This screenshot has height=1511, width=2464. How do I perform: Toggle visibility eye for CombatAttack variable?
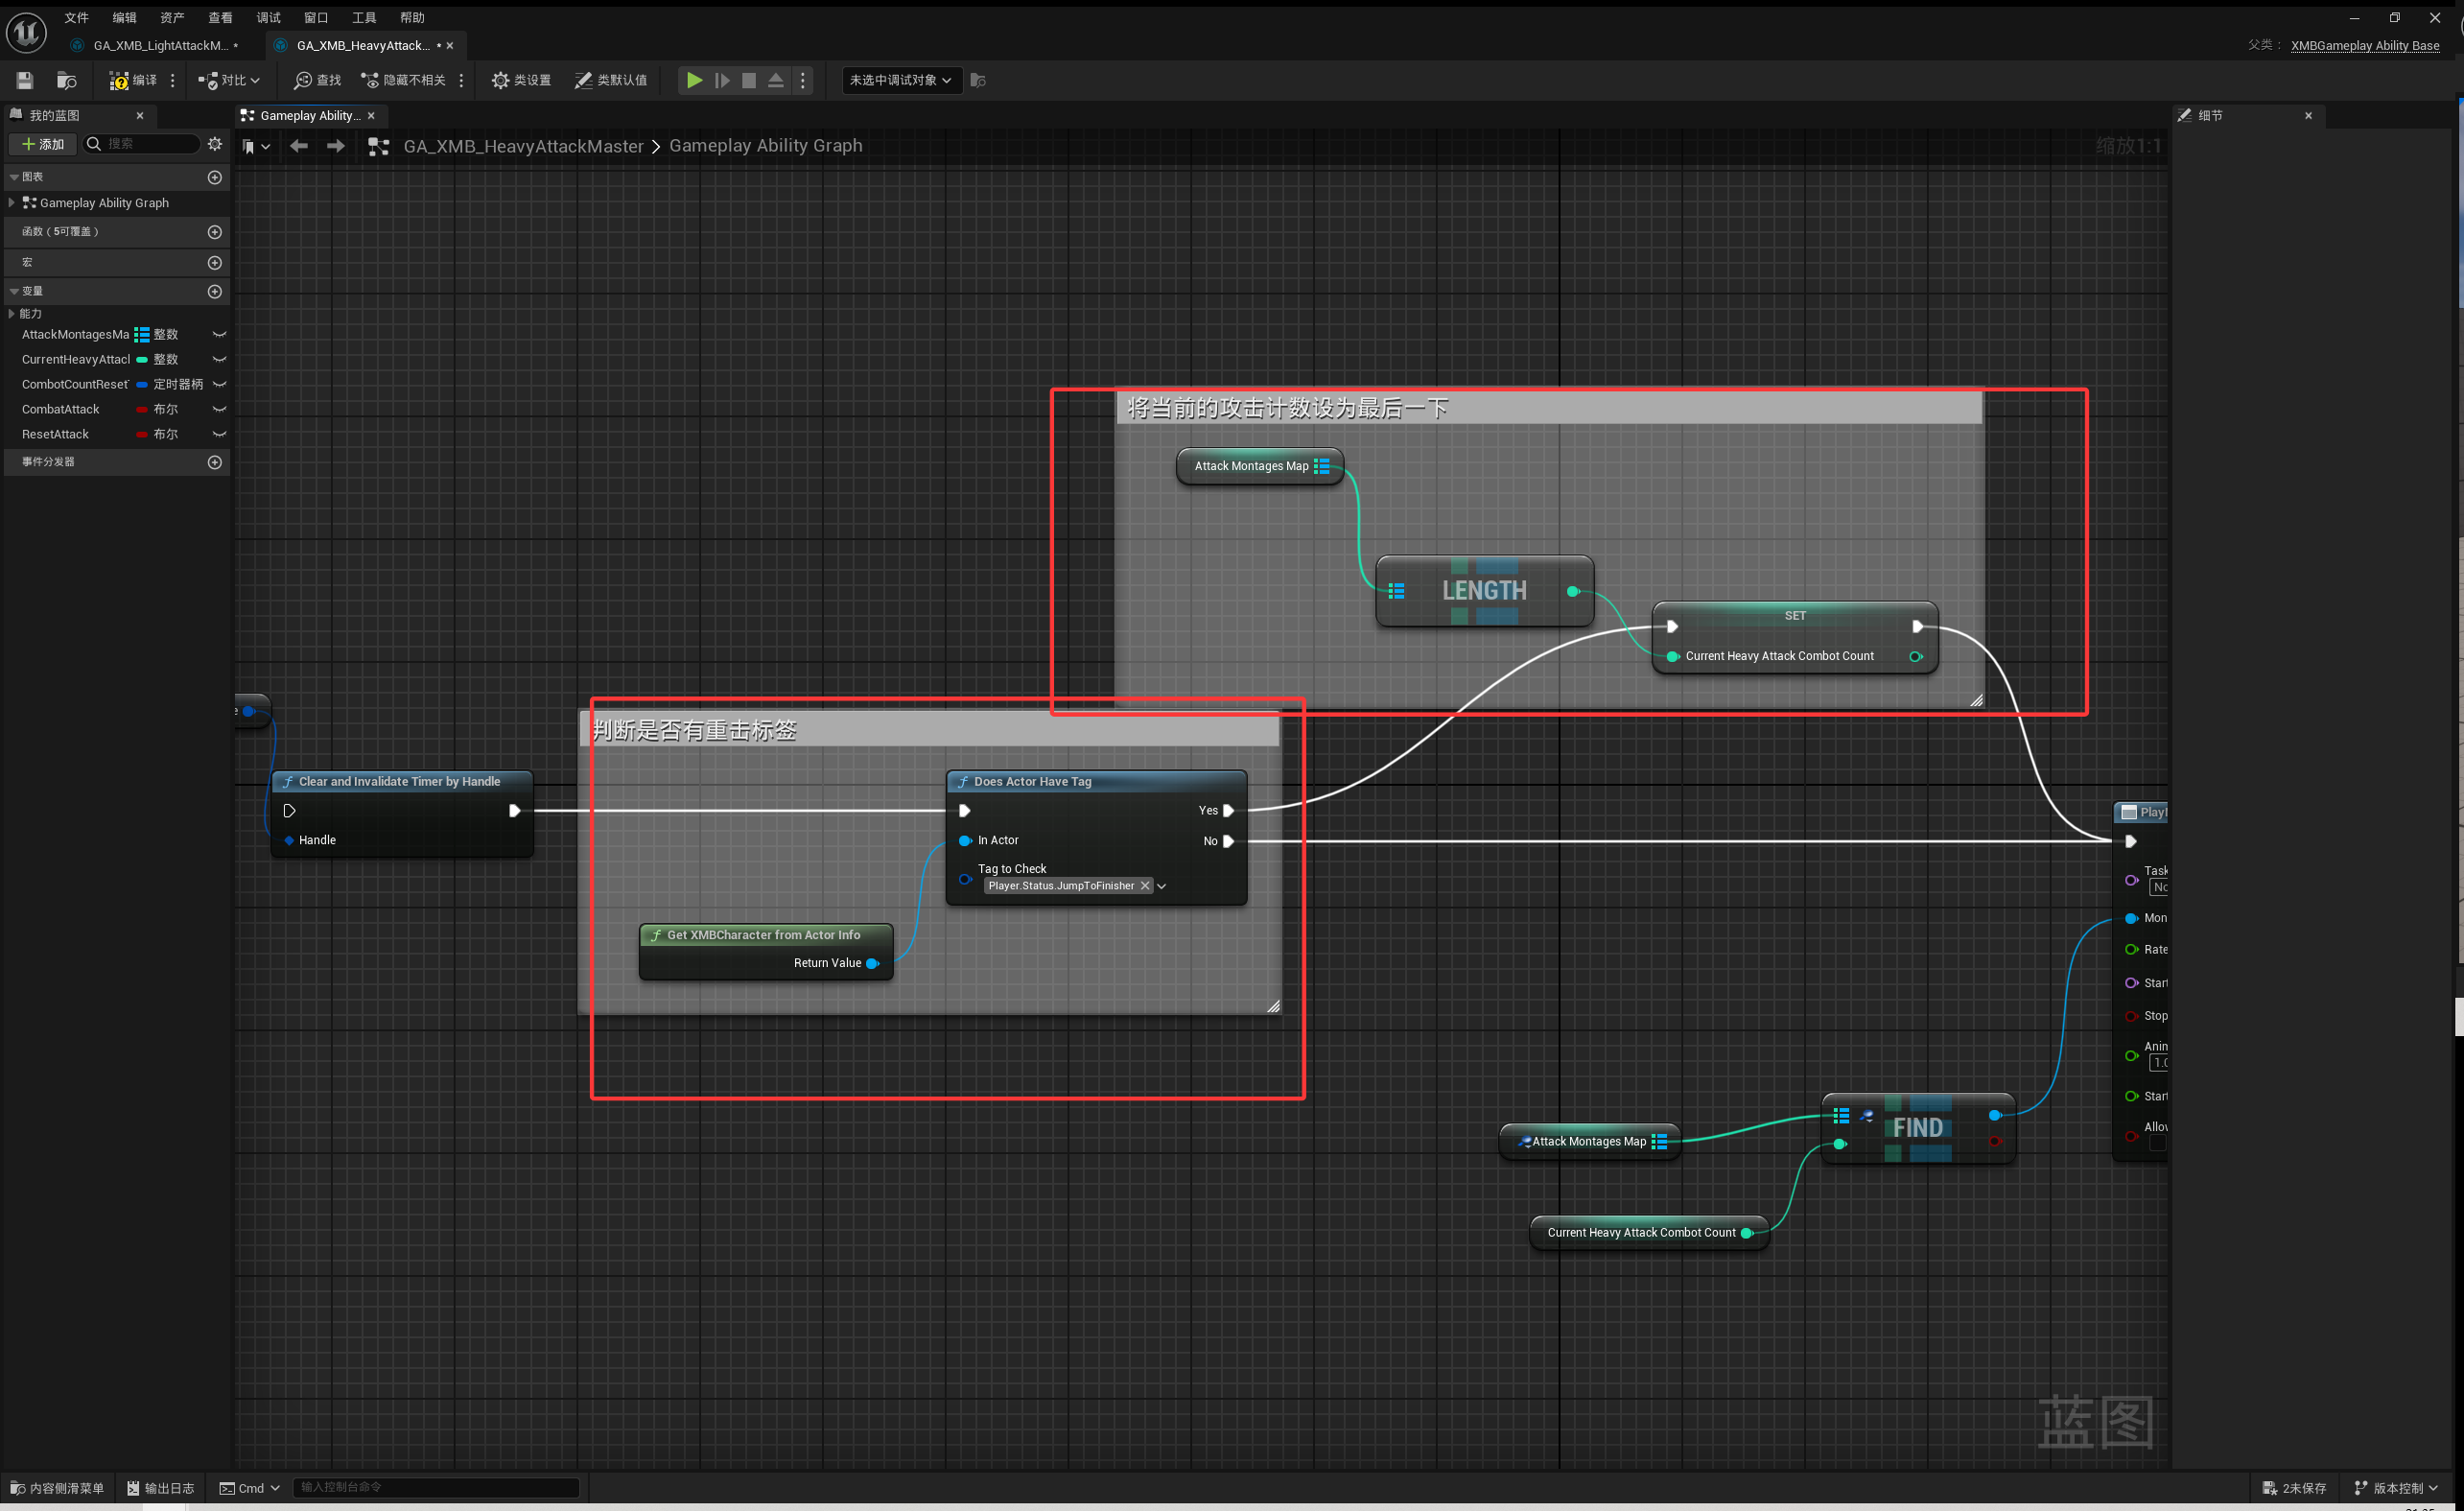pos(219,409)
